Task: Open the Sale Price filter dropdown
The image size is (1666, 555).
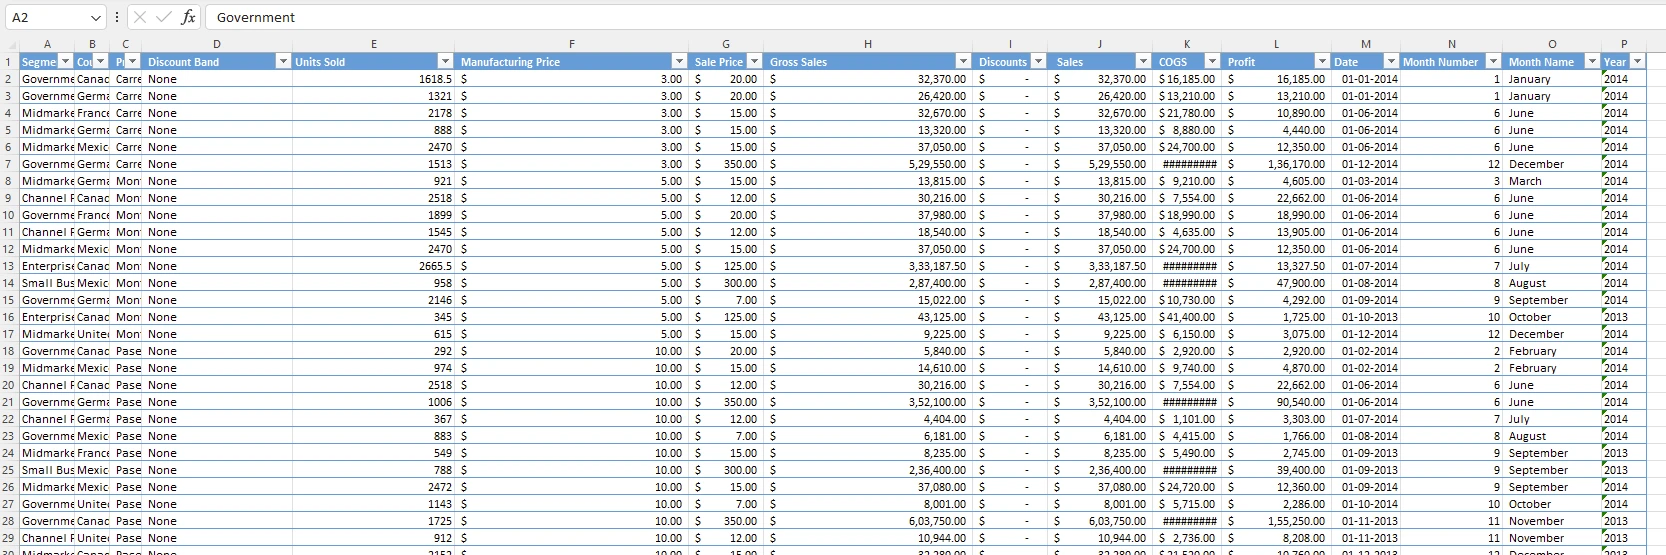Action: click(x=754, y=62)
